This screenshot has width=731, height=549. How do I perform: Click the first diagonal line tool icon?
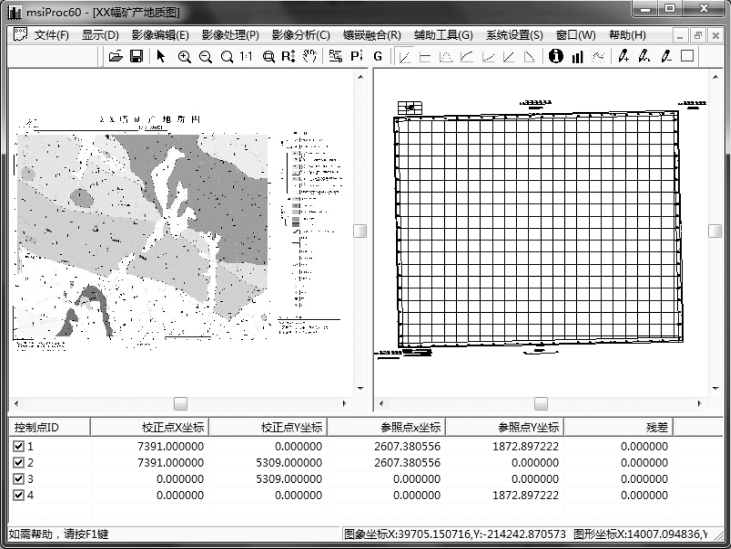pyautogui.click(x=405, y=57)
